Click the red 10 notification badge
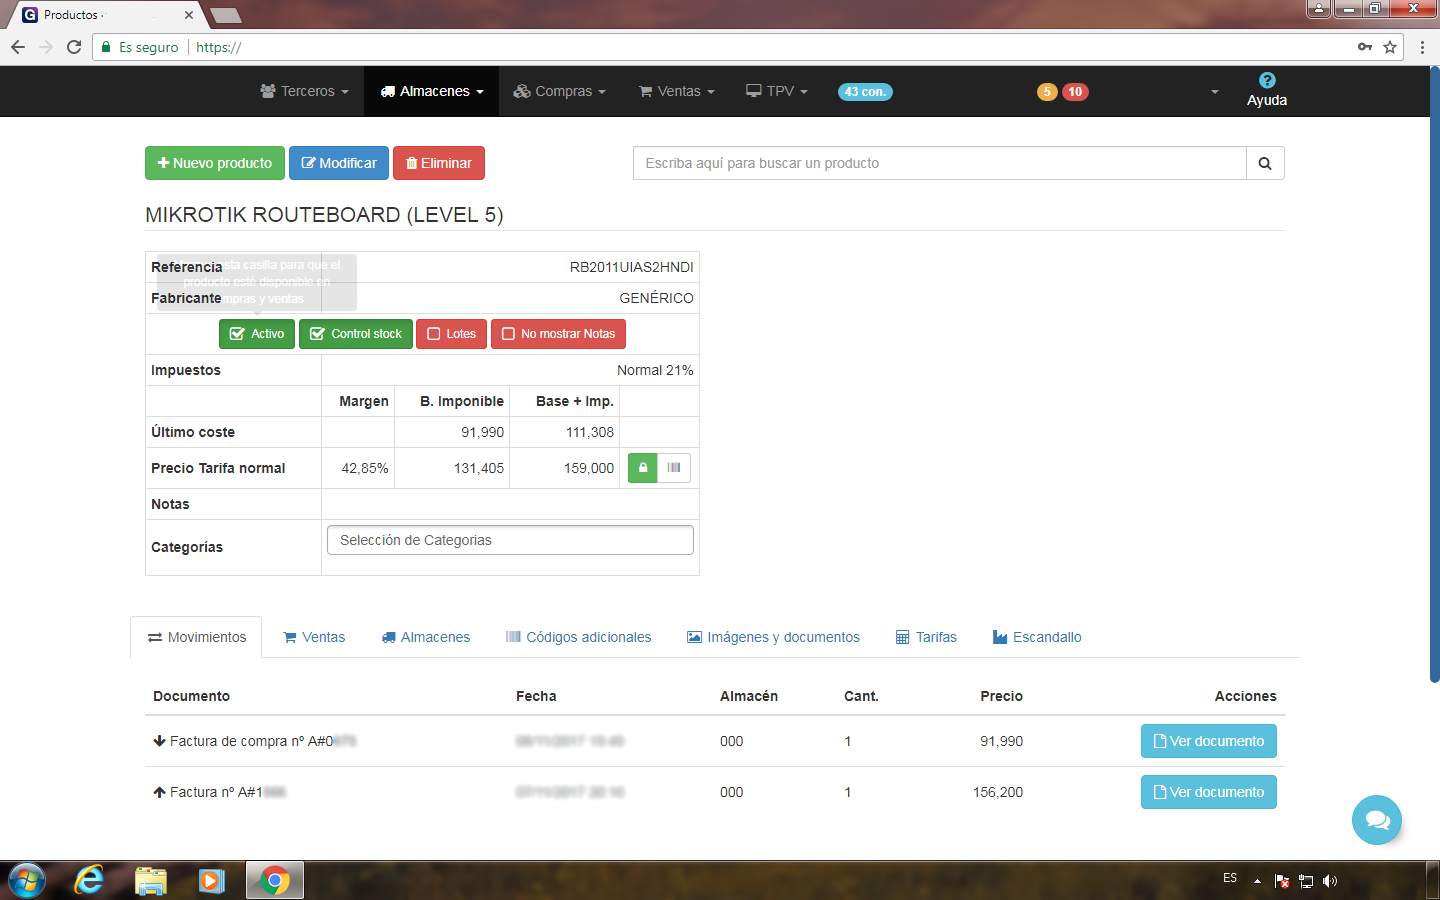Viewport: 1440px width, 900px height. click(x=1075, y=92)
